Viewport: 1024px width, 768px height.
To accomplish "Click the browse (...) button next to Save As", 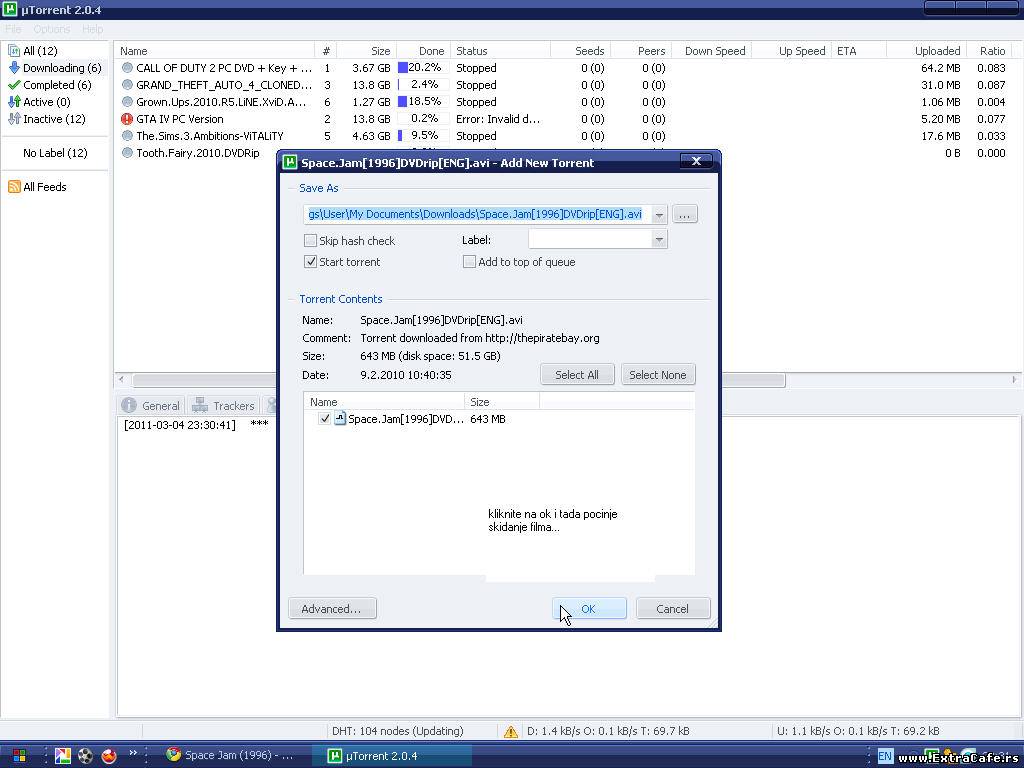I will 684,214.
